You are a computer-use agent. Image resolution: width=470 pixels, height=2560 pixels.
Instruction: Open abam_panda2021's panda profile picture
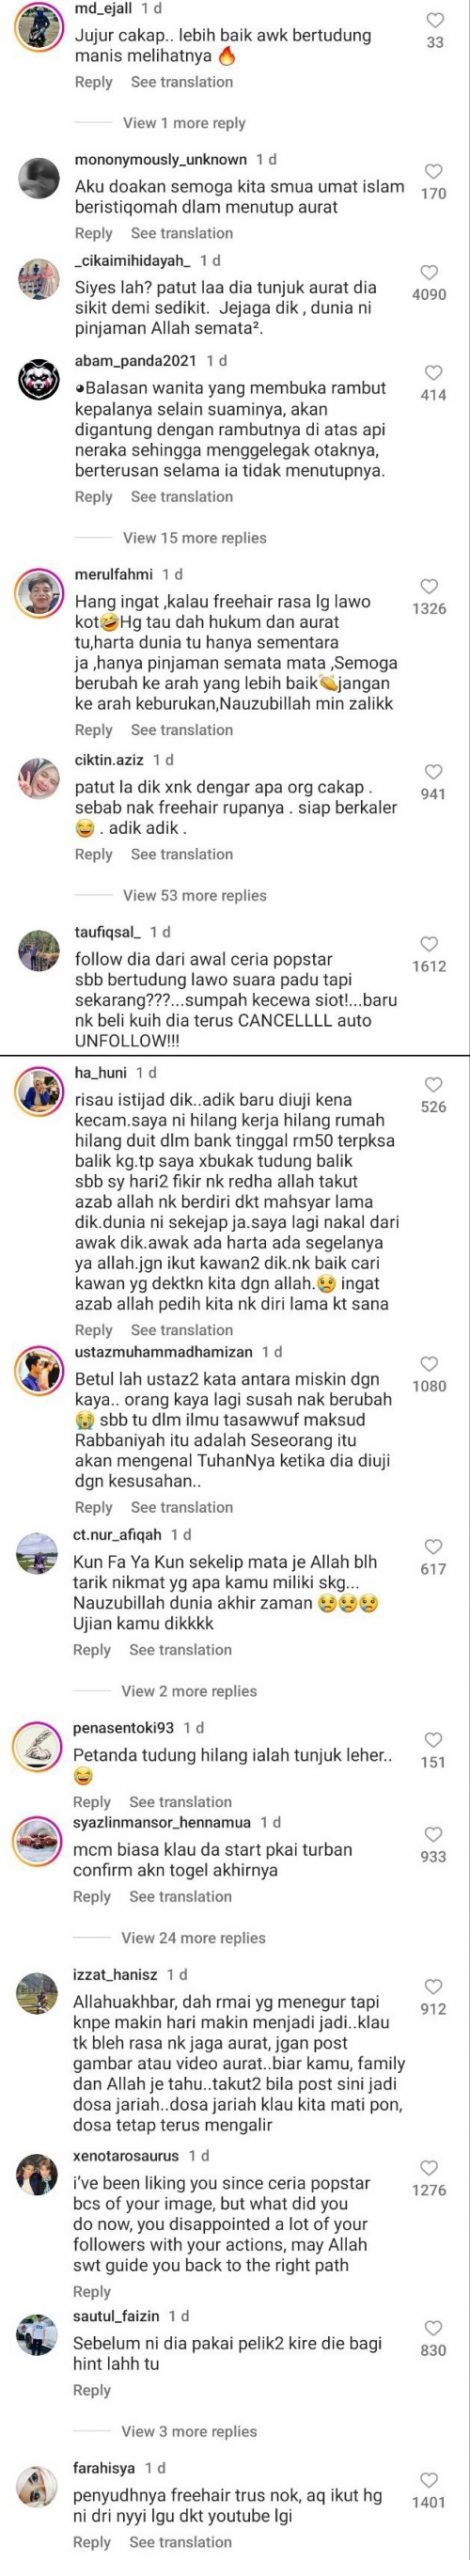tap(41, 380)
